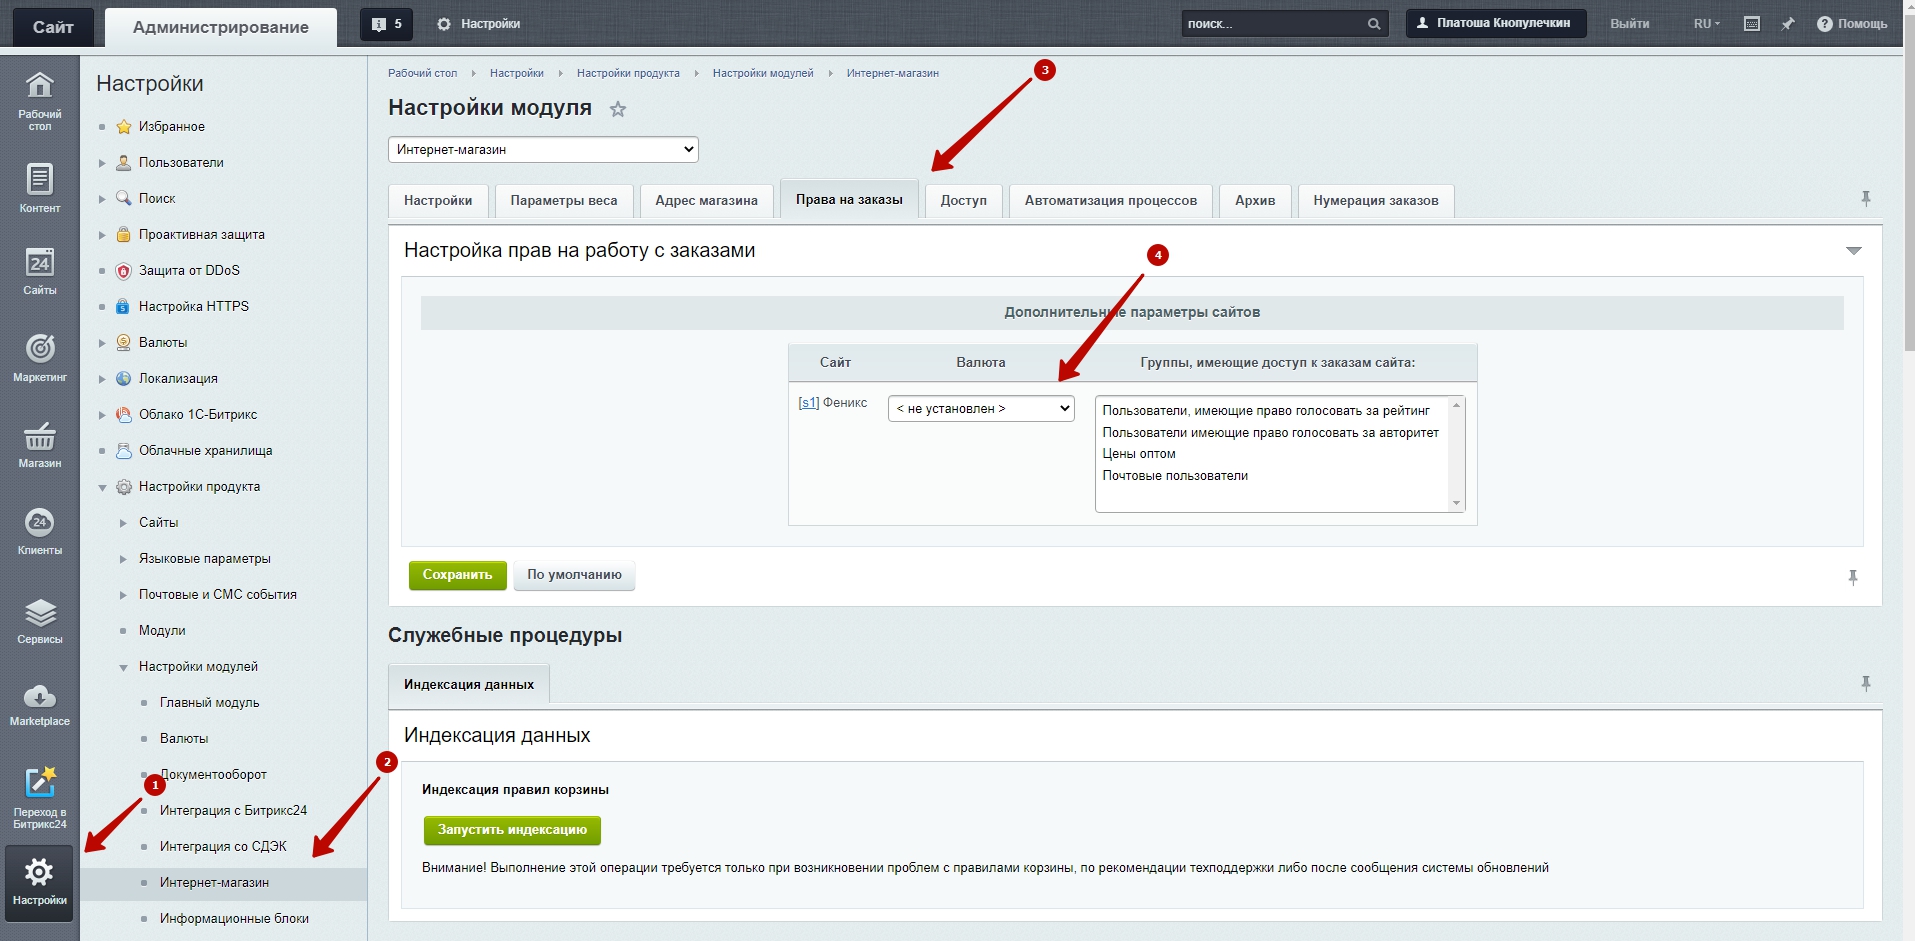Viewport: 1915px width, 941px height.
Task: Expand the Поиск tree node
Action: click(x=102, y=198)
